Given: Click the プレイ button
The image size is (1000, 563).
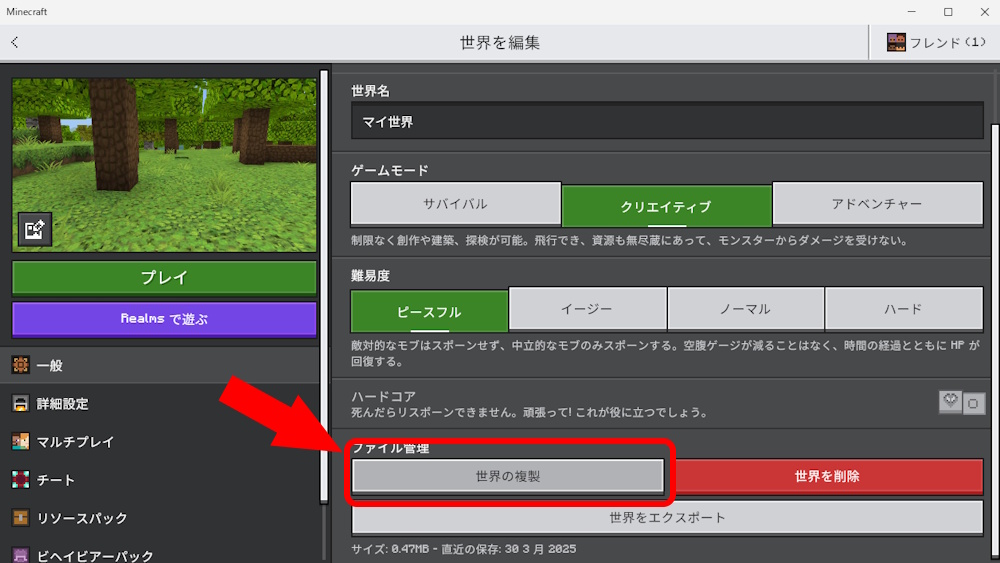Looking at the screenshot, I should coord(164,277).
